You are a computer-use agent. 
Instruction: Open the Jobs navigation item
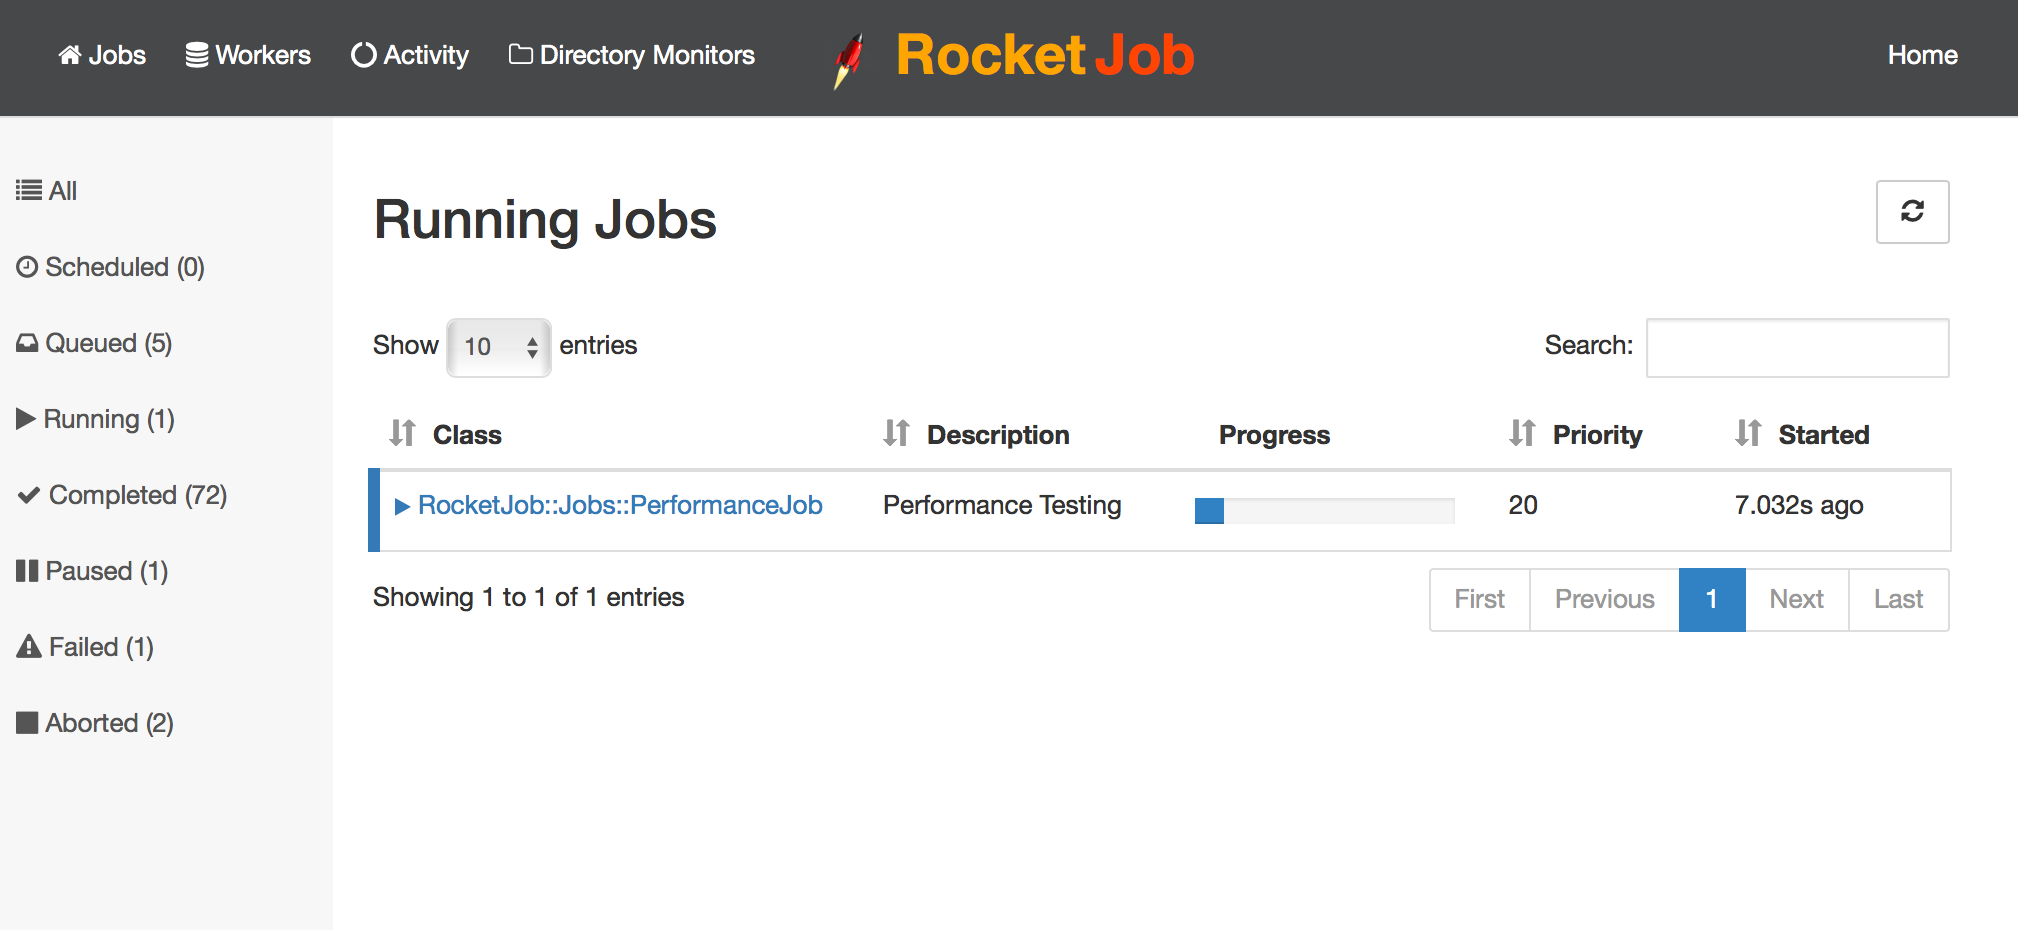[x=102, y=55]
